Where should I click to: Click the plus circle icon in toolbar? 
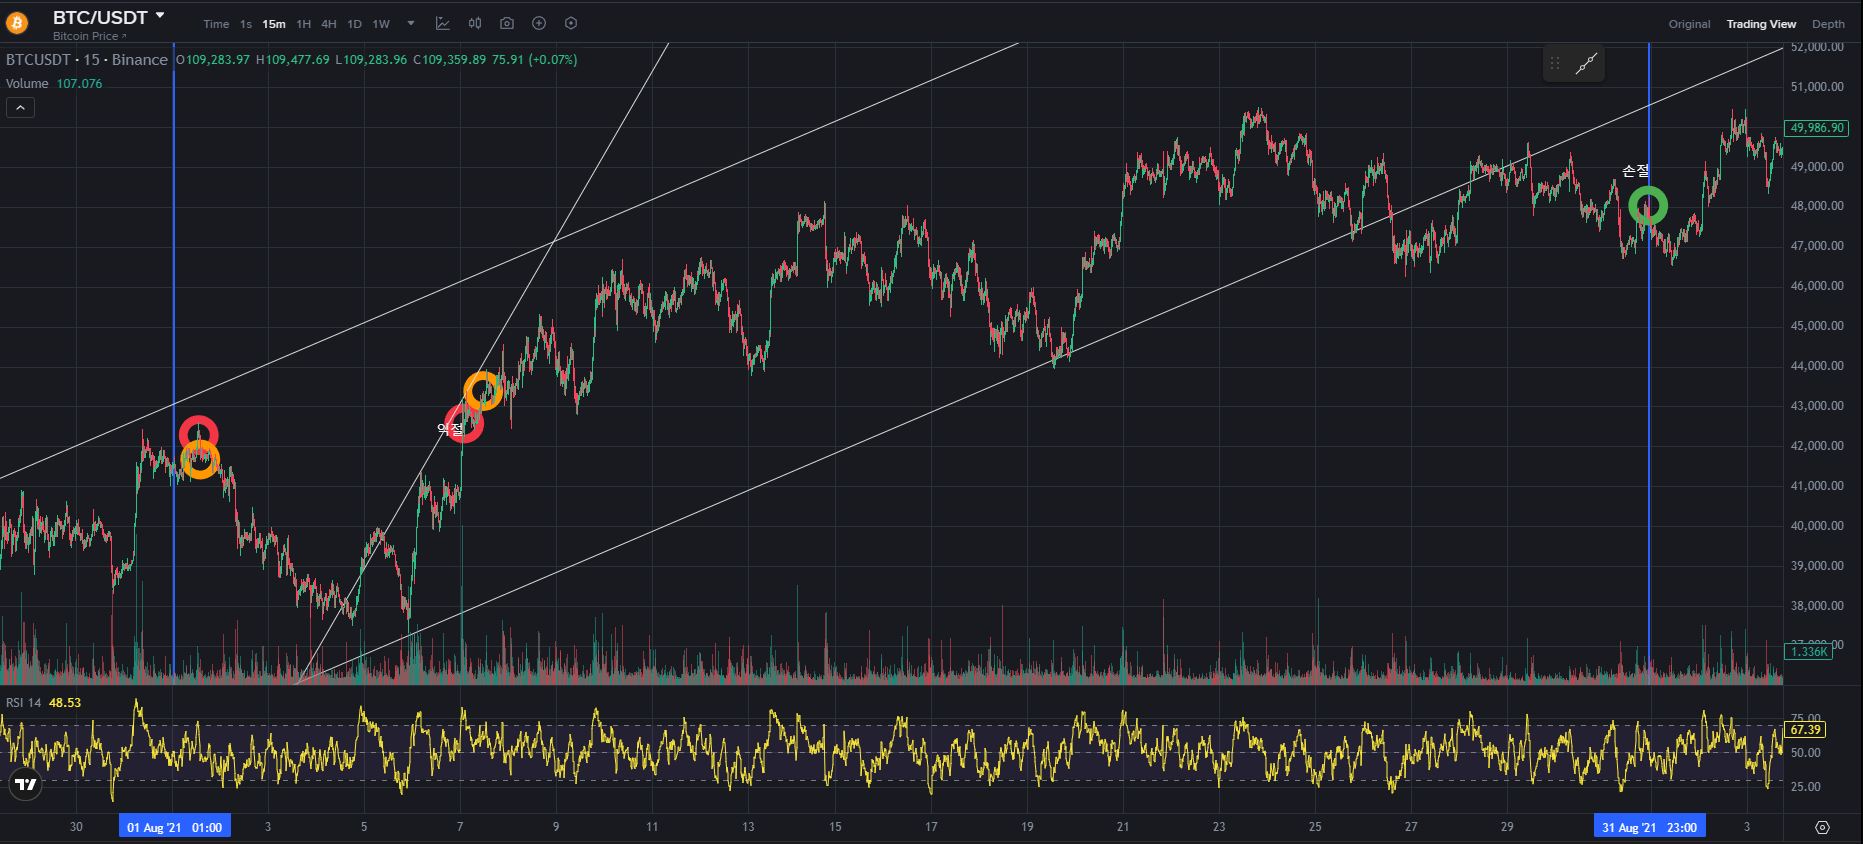539,23
